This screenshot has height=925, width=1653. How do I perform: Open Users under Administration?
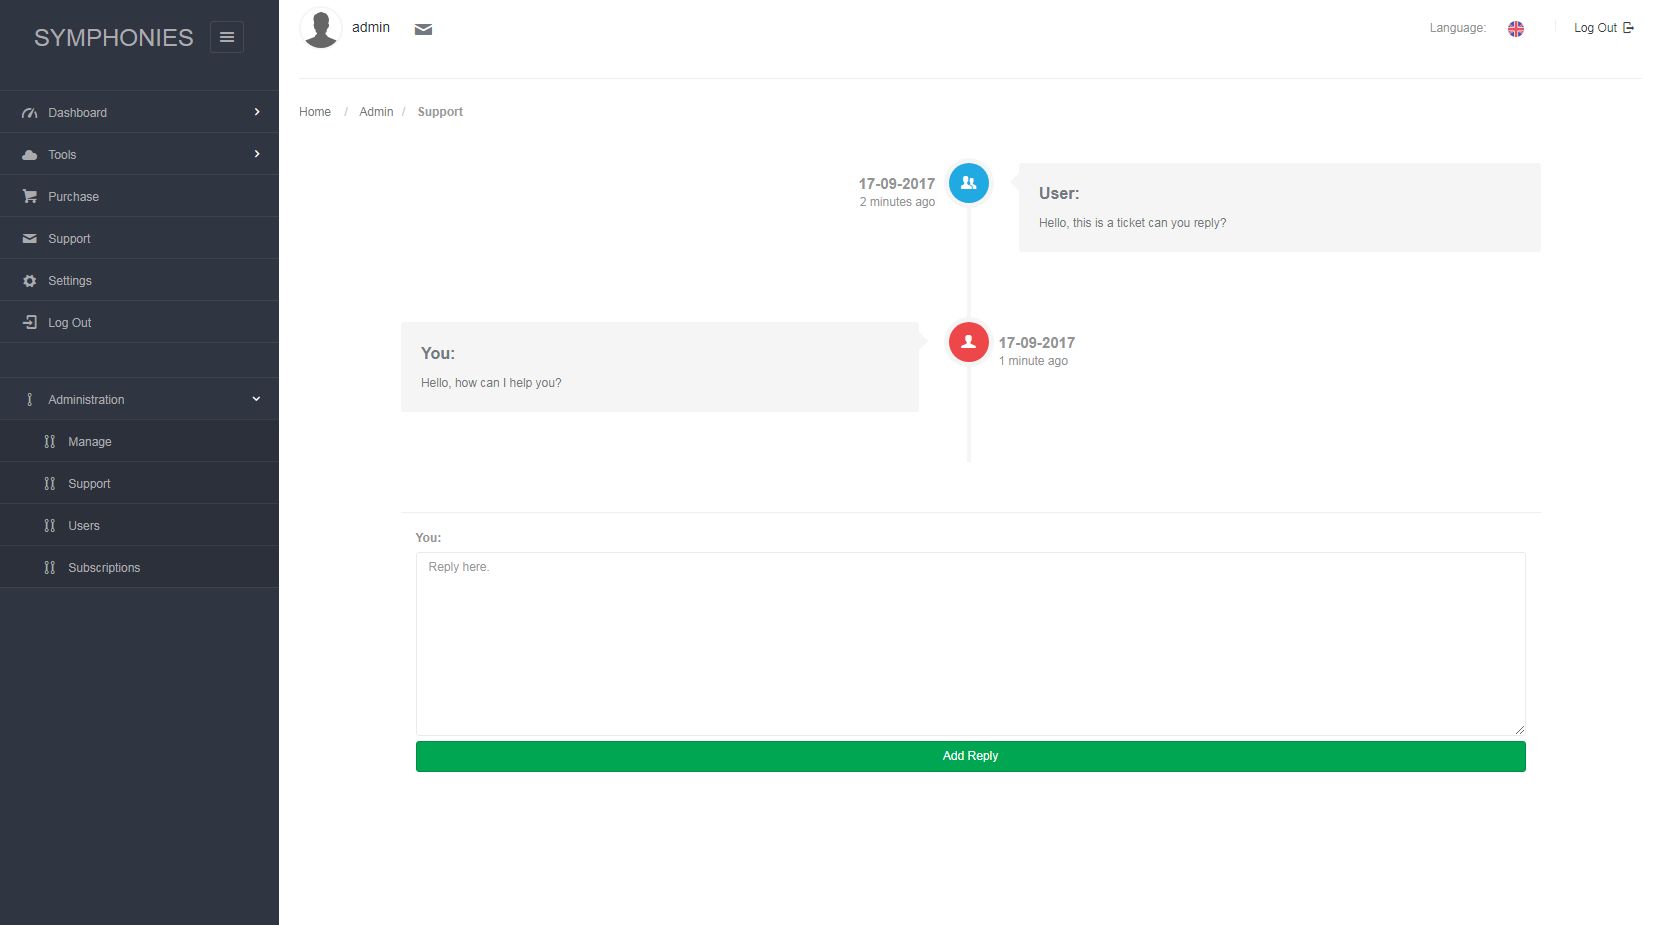pos(139,526)
